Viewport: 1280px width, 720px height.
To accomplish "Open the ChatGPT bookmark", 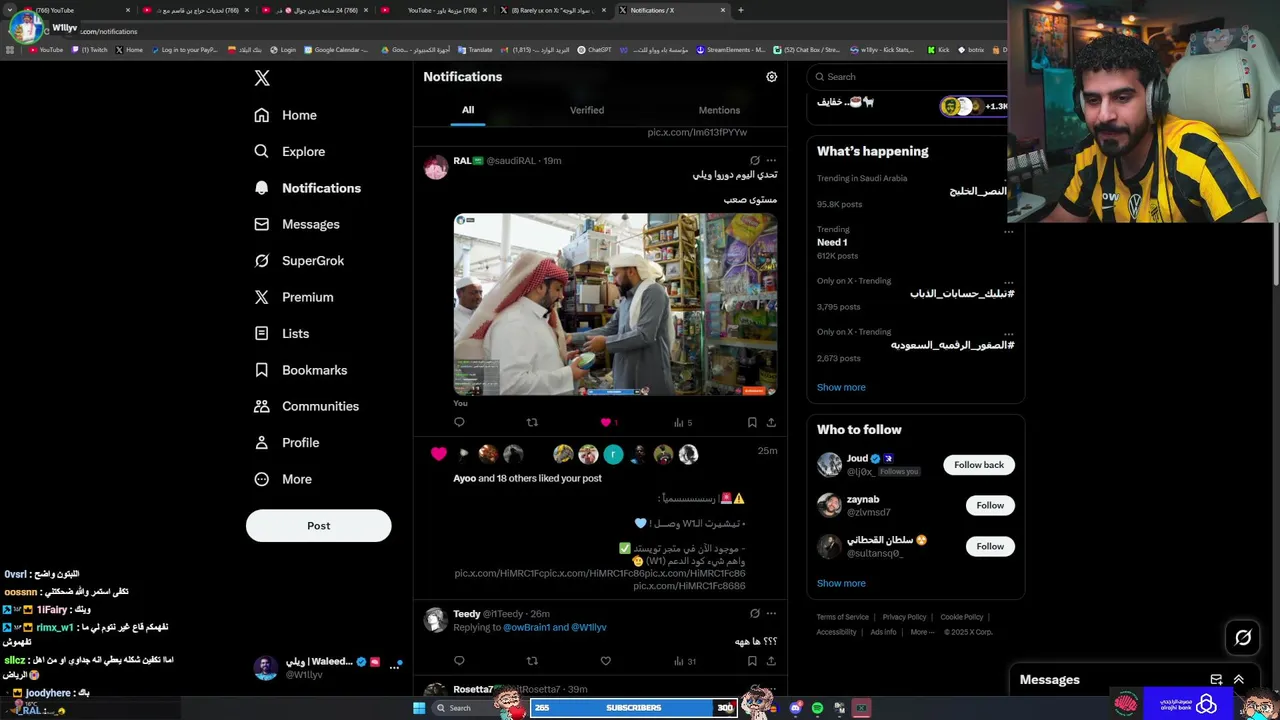I will [595, 49].
